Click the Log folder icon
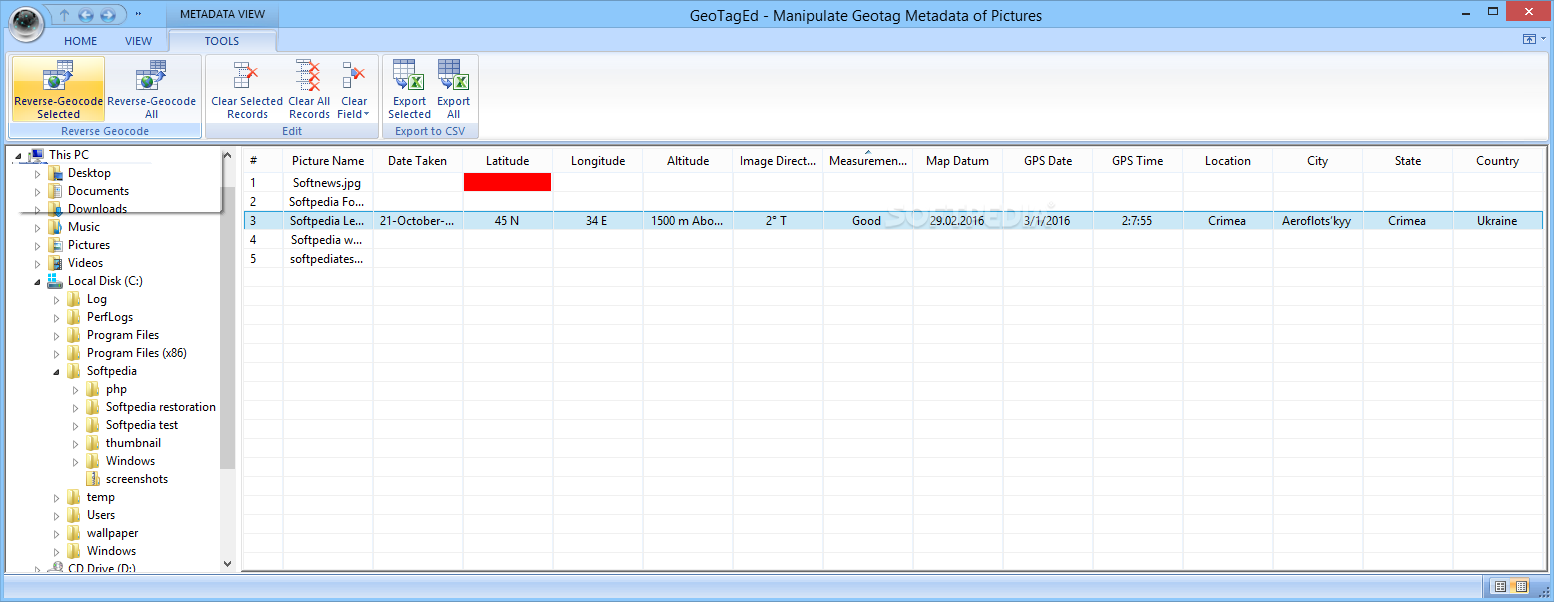Screen dimensions: 1554x602 [x=74, y=299]
